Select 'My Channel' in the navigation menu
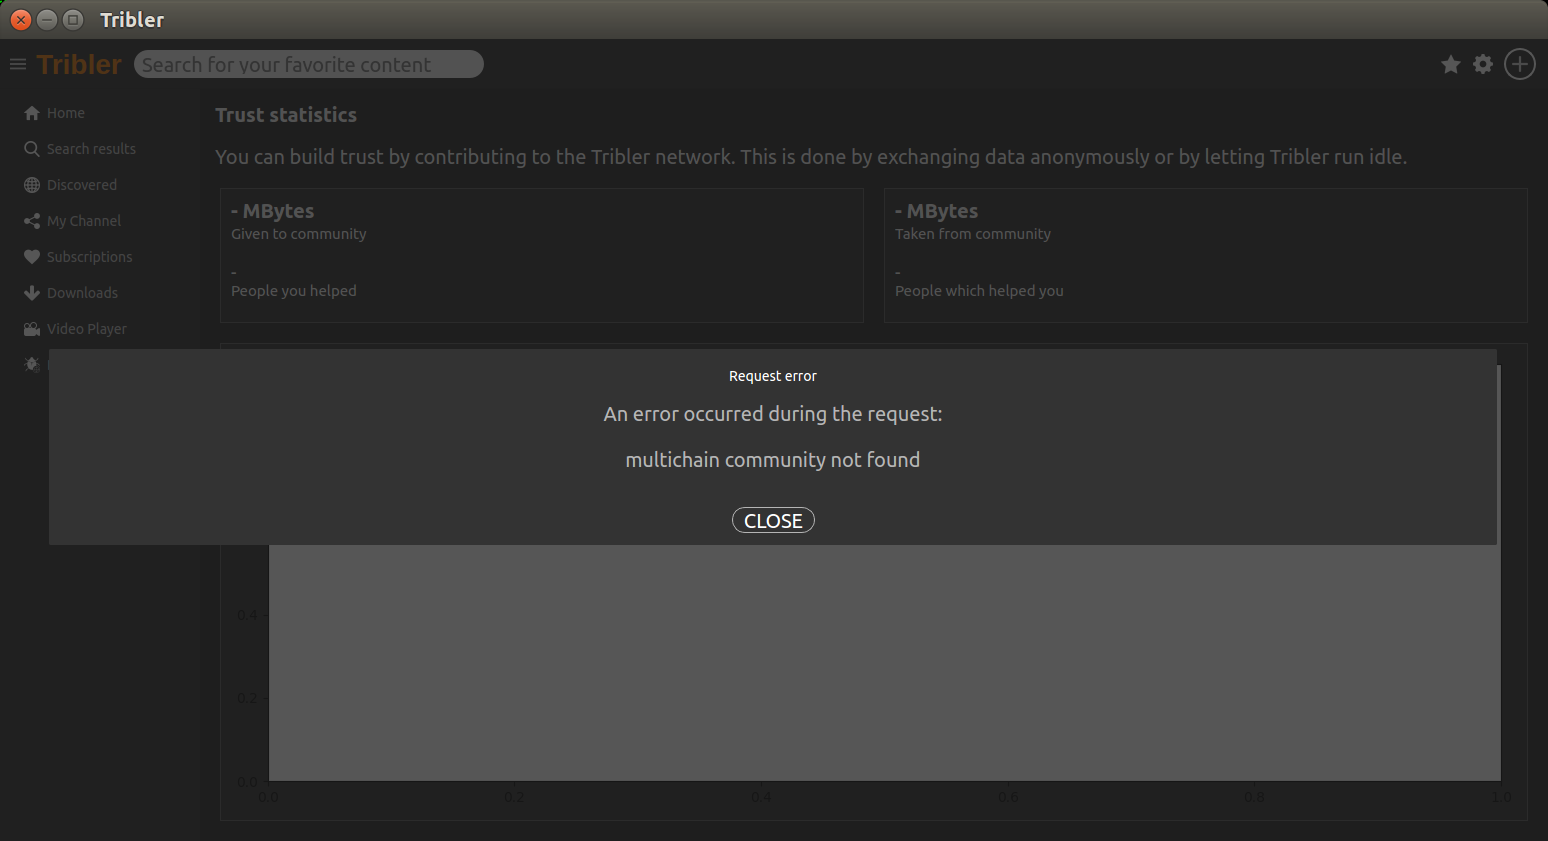The width and height of the screenshot is (1548, 841). [84, 220]
